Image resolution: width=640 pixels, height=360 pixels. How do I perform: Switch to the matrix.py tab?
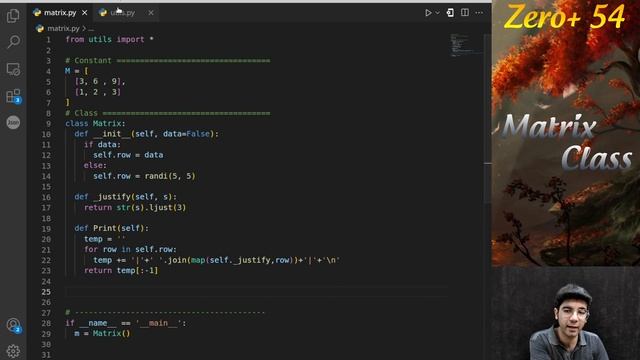click(x=60, y=13)
